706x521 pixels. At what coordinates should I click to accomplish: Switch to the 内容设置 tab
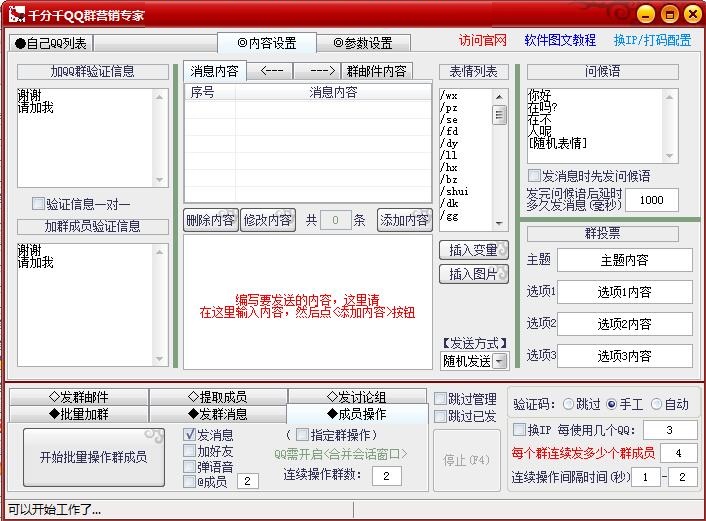click(x=267, y=43)
